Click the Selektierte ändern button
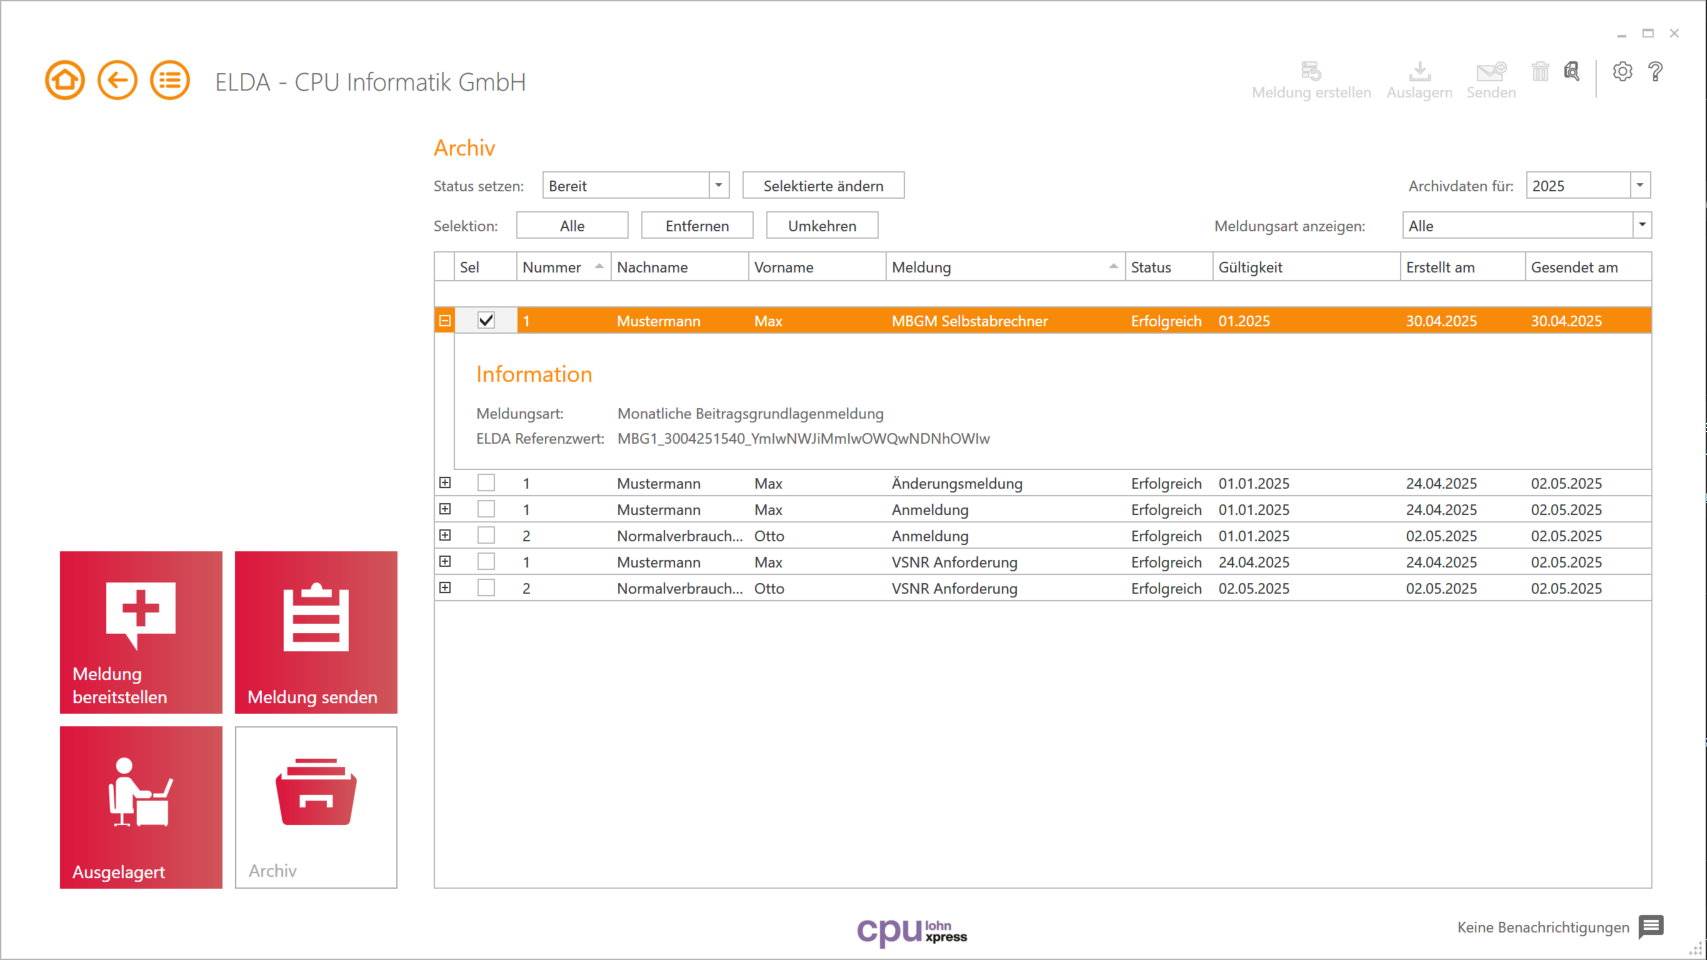Screen dimensions: 1707x960 click(x=823, y=186)
